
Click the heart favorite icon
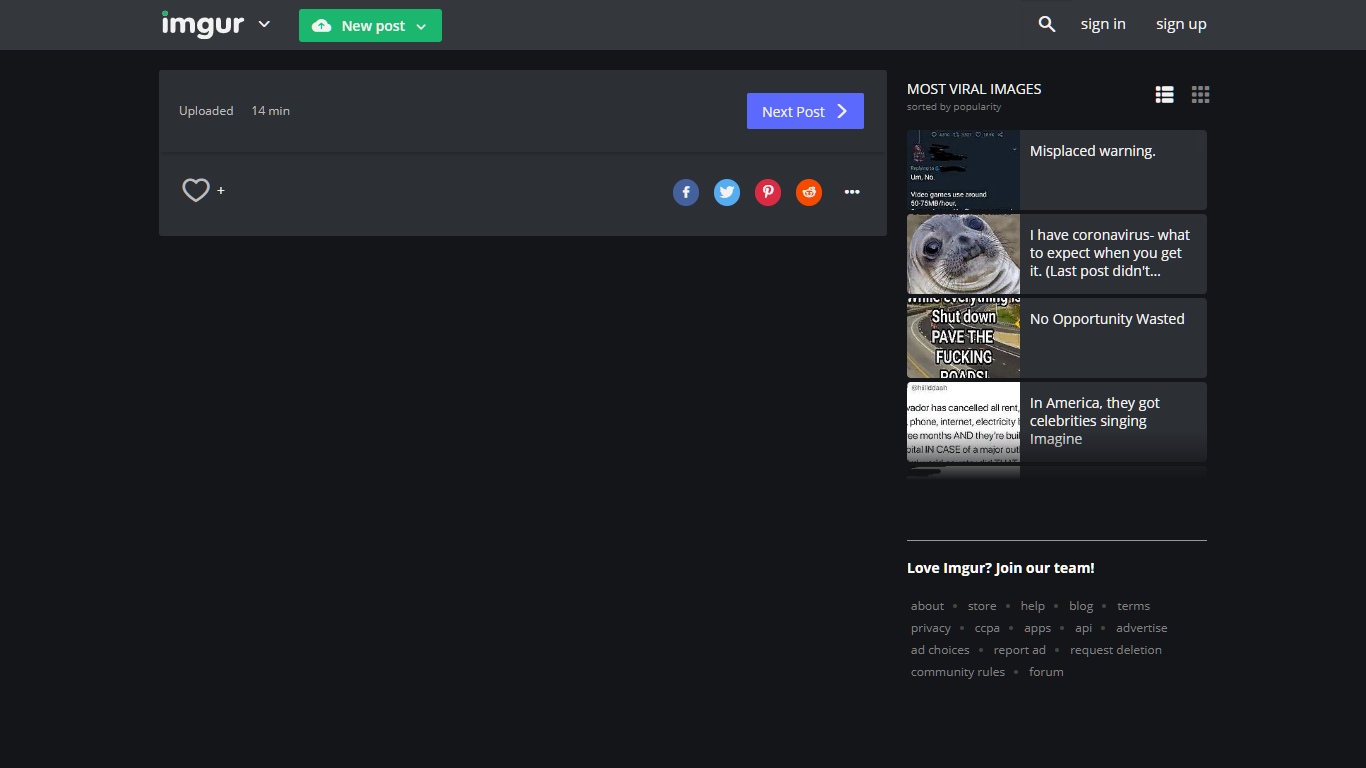pyautogui.click(x=196, y=190)
